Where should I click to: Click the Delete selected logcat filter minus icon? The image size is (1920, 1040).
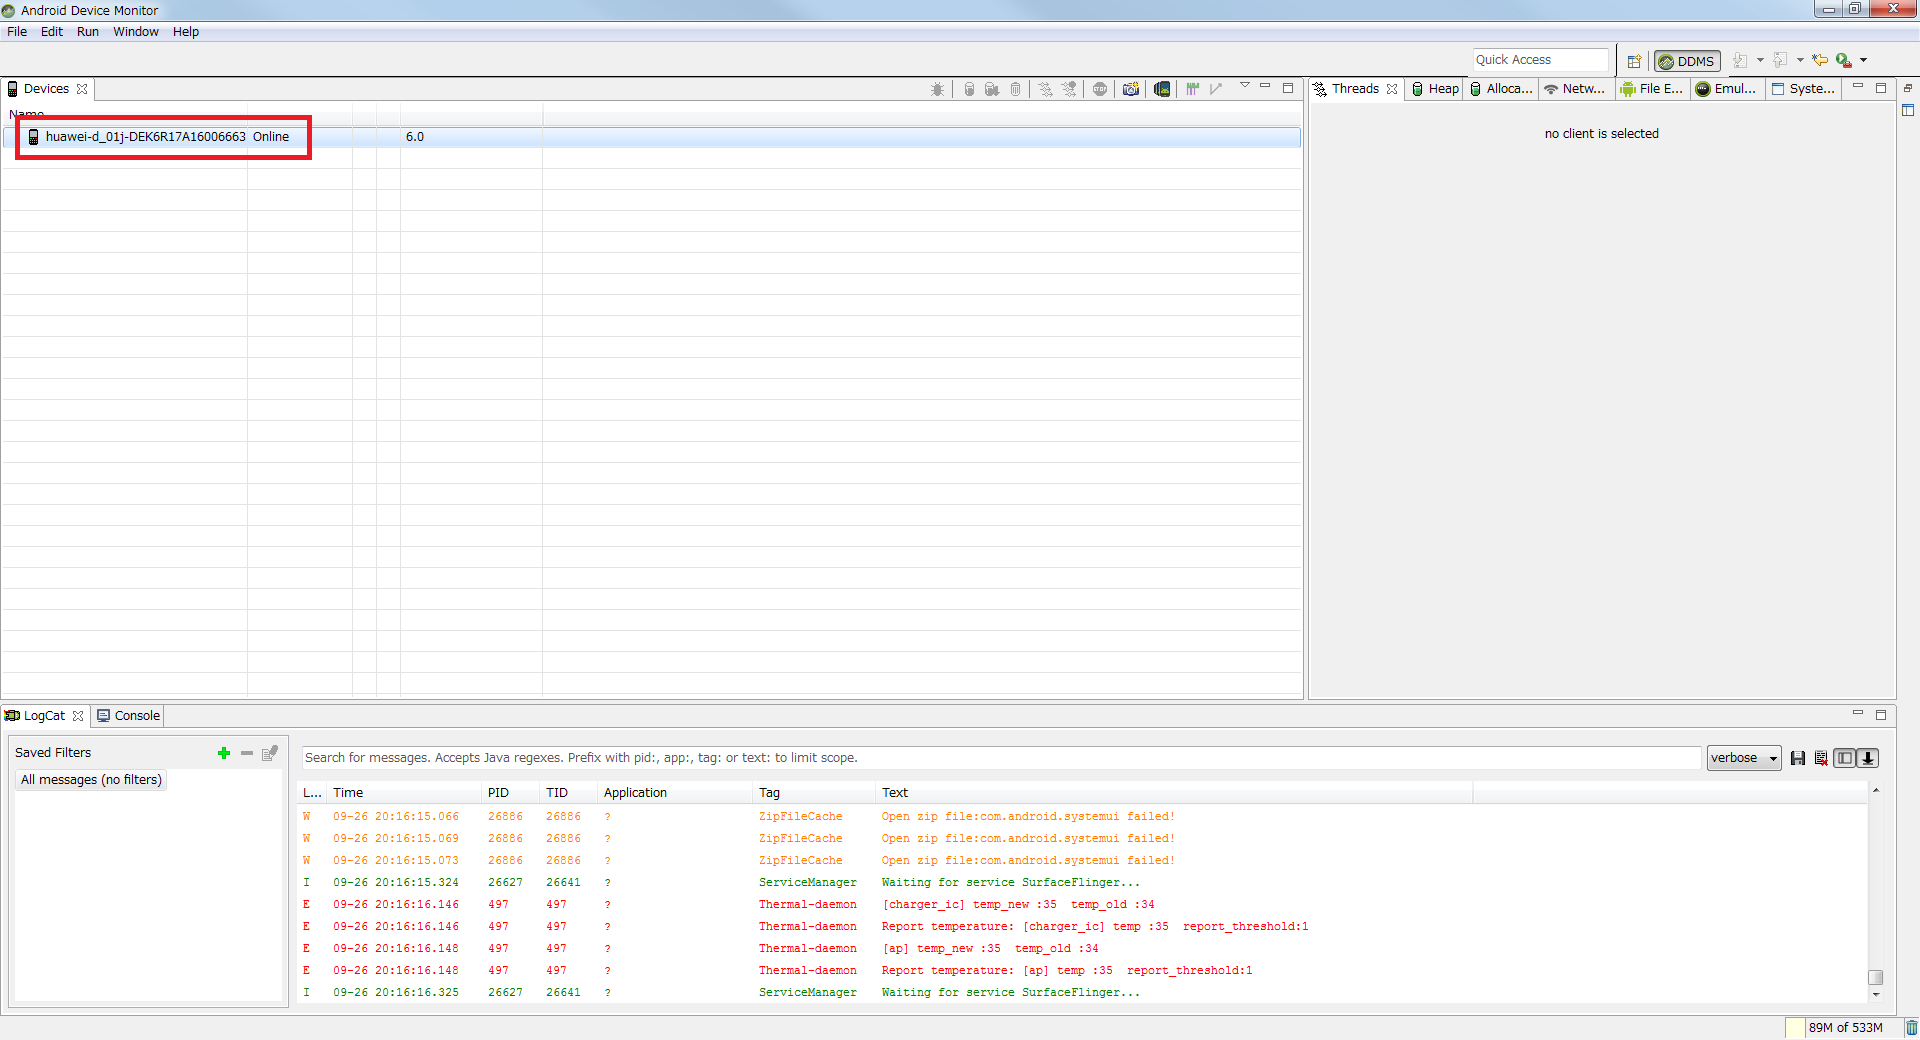247,753
